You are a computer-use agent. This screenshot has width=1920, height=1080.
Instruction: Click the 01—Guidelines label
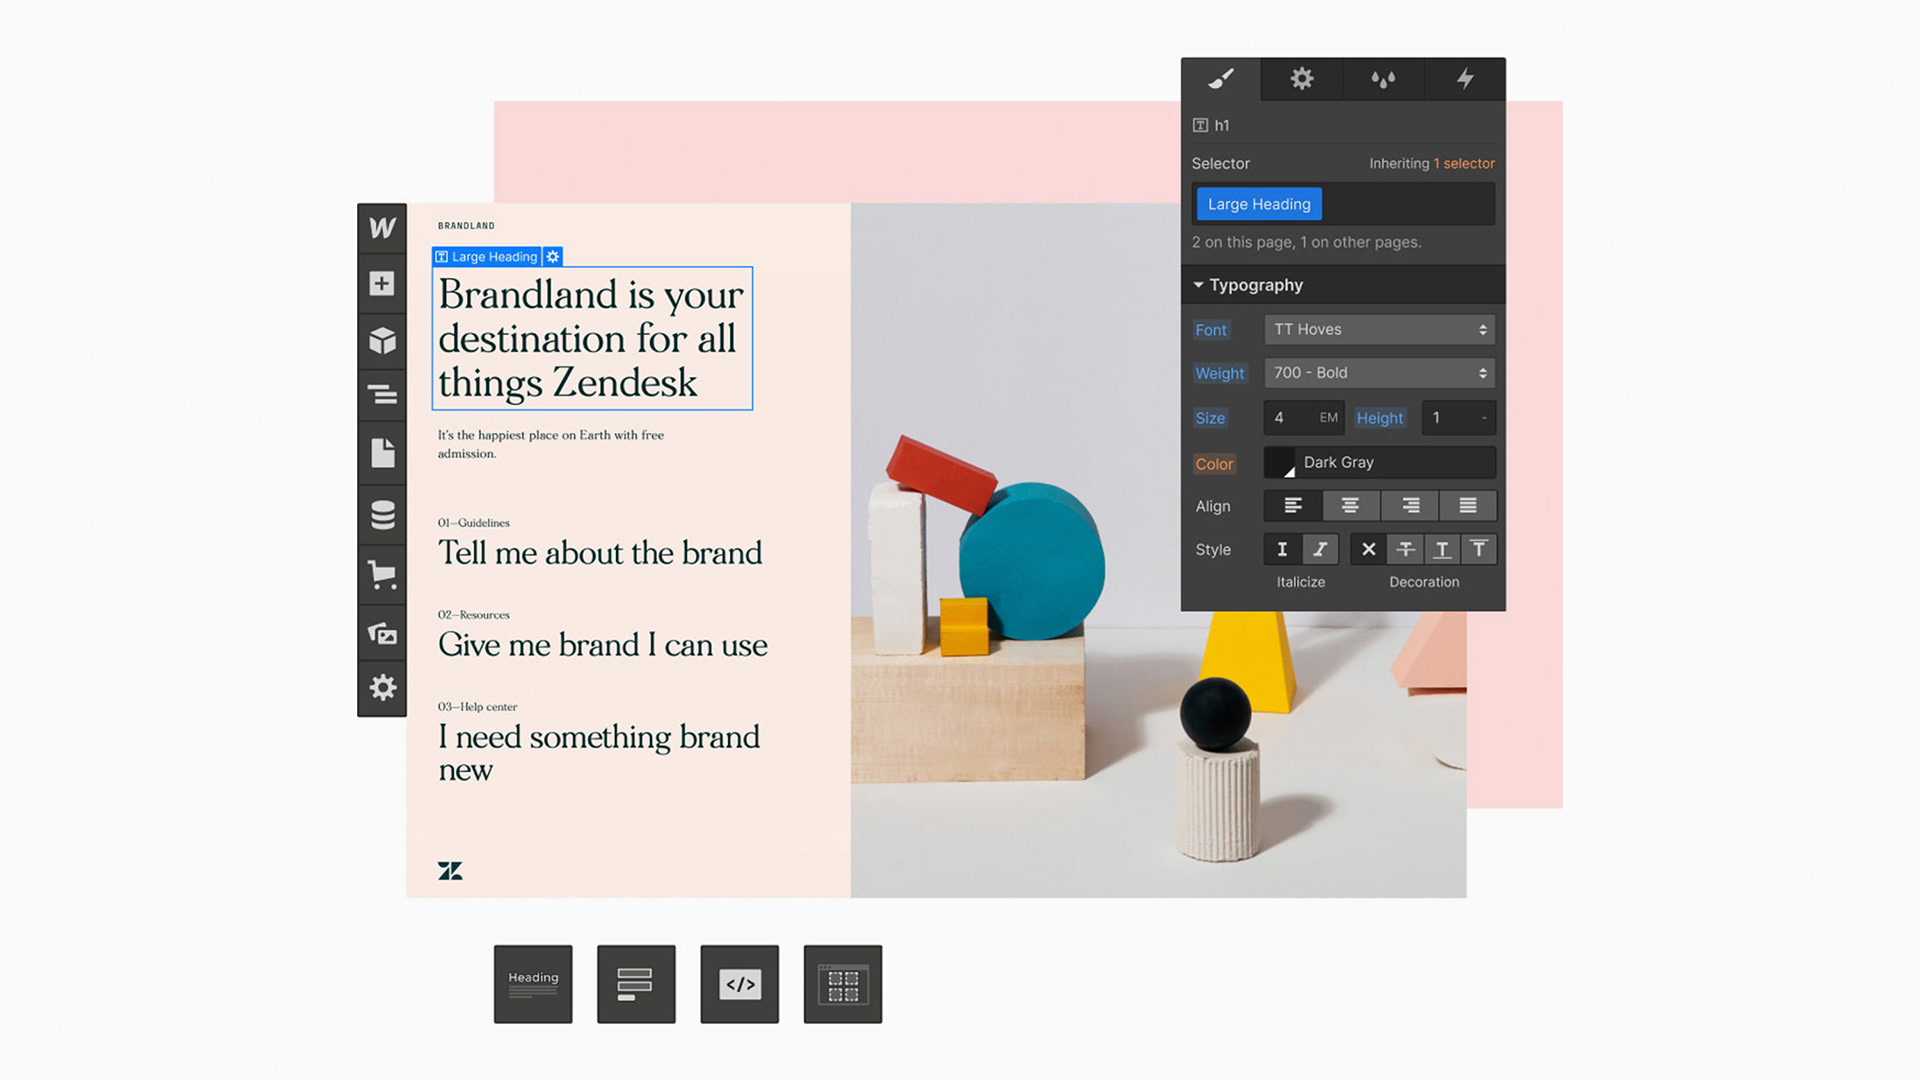click(474, 523)
